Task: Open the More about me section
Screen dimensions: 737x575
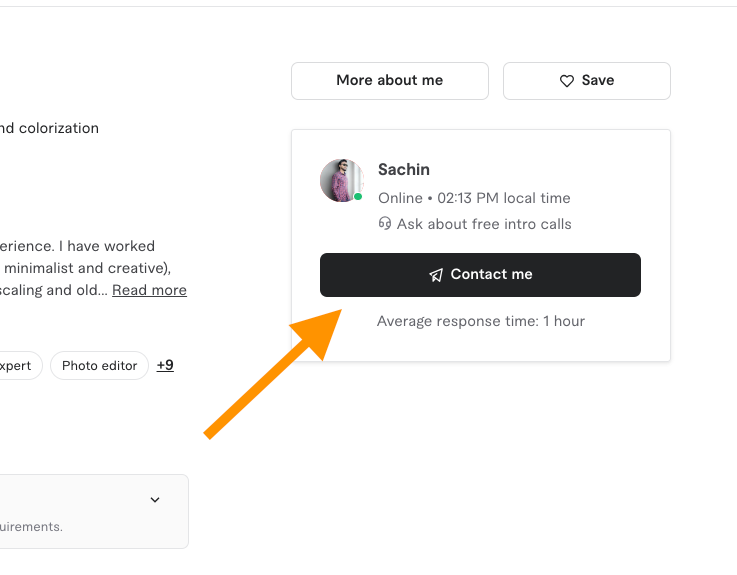Action: [389, 81]
